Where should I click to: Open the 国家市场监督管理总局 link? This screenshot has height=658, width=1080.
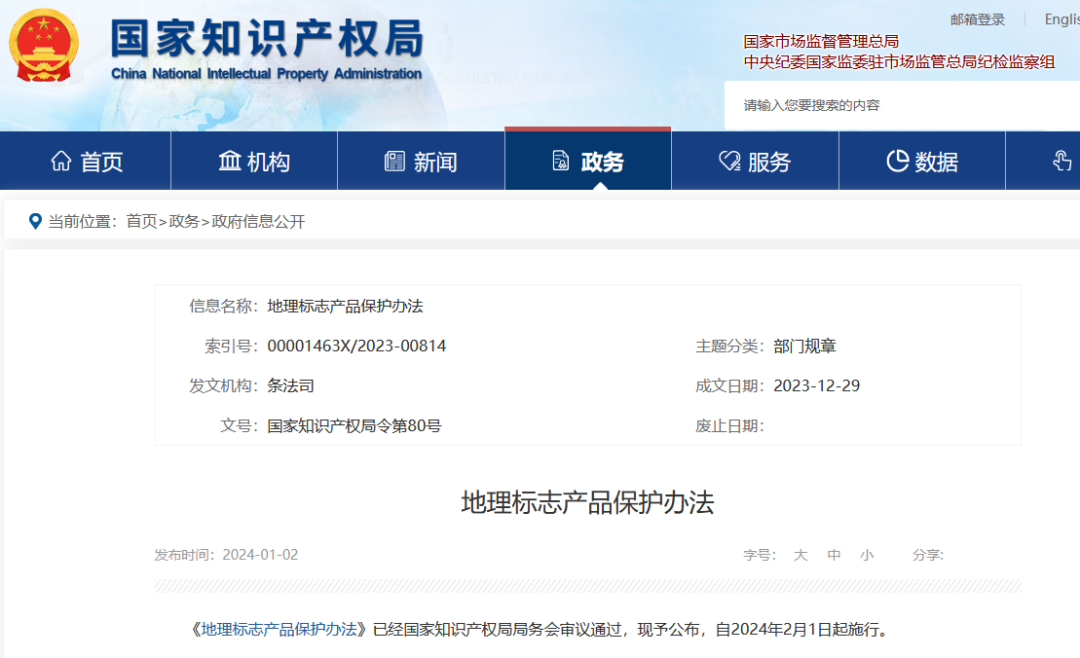click(821, 41)
